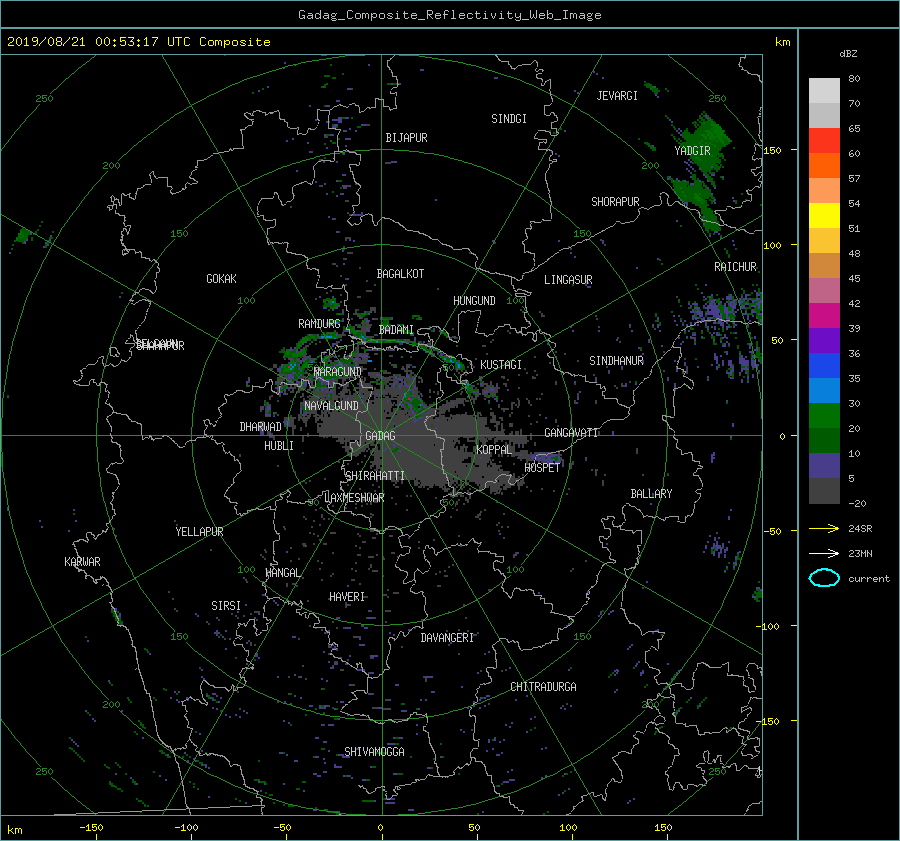Click the title 'Gadag_Composite_Reflectivity_Web_Image'
The image size is (900, 841).
(449, 15)
